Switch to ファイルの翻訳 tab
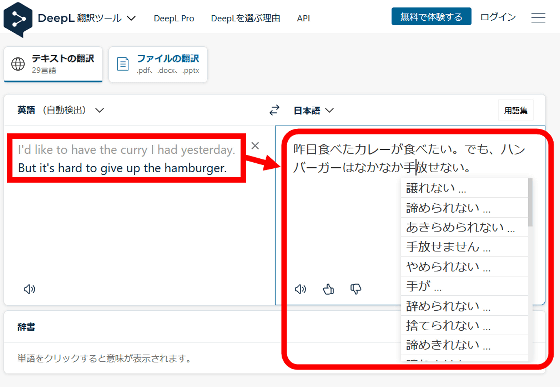The image size is (560, 387). [158, 64]
